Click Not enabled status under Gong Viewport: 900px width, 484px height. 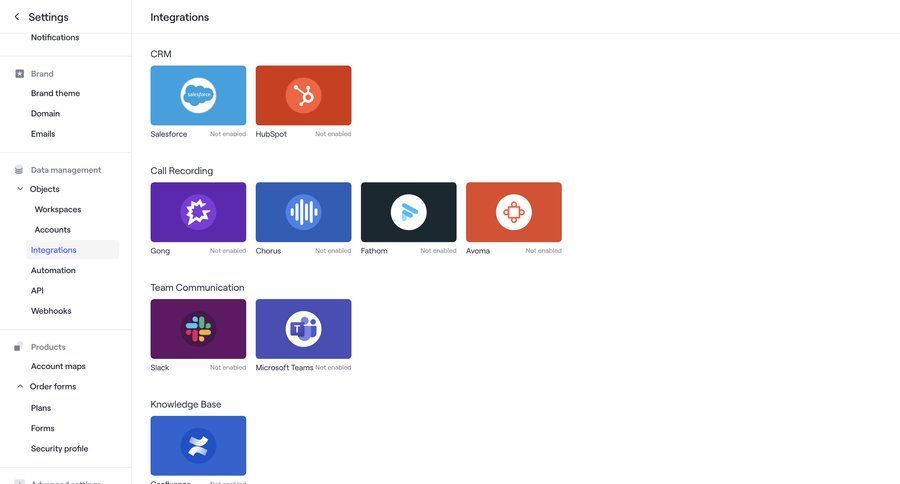pyautogui.click(x=228, y=251)
